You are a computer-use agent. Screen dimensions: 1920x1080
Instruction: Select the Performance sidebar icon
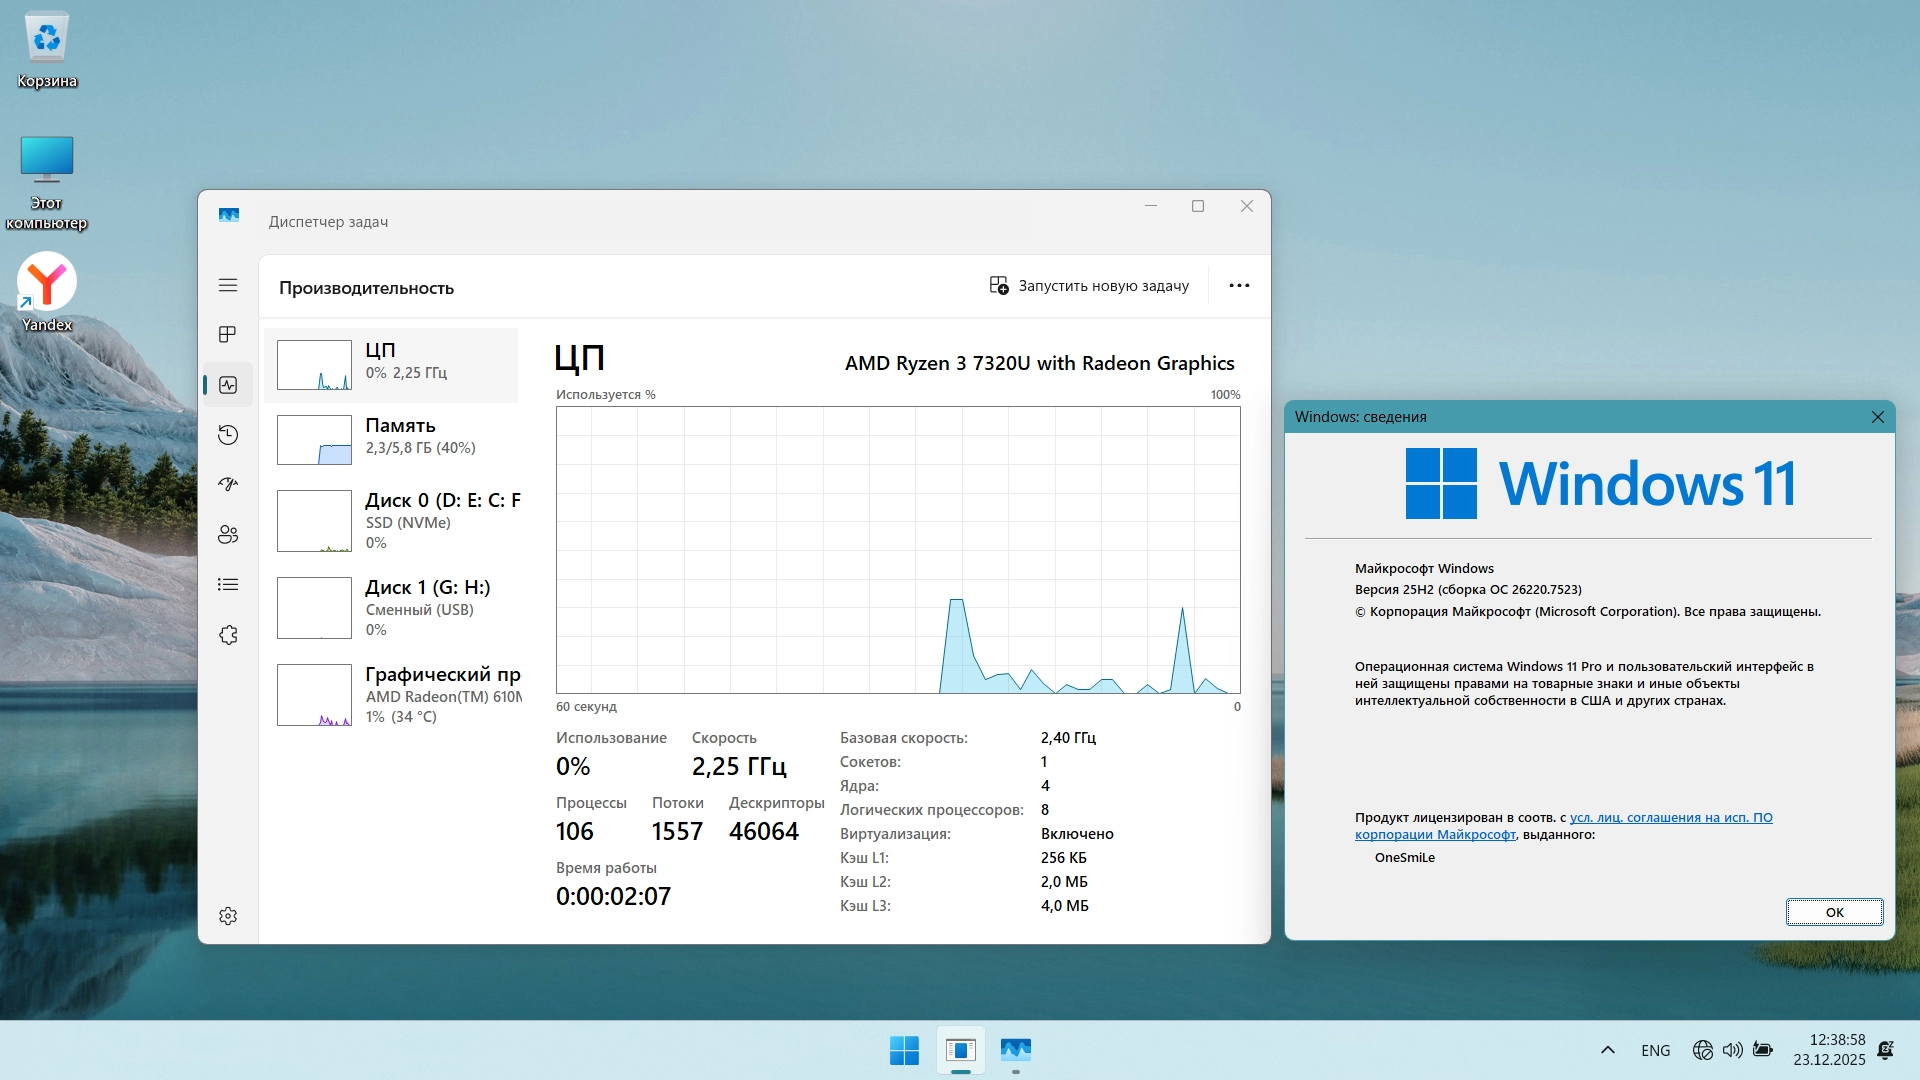228,385
